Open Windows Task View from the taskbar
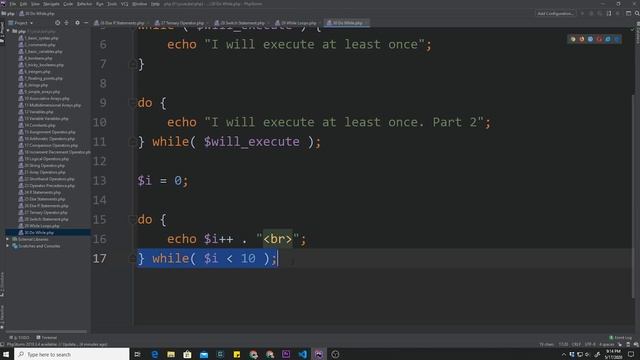The width and height of the screenshot is (640, 360). [138, 354]
